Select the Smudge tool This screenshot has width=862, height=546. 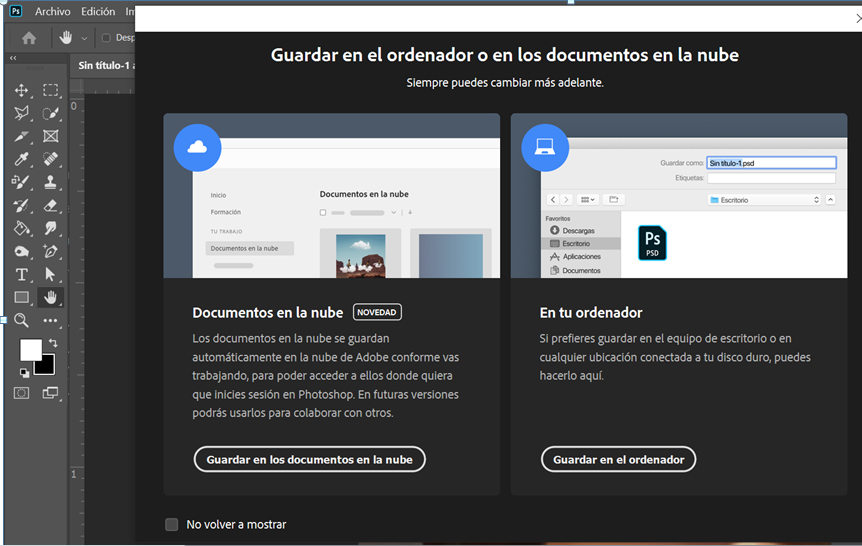(x=51, y=228)
